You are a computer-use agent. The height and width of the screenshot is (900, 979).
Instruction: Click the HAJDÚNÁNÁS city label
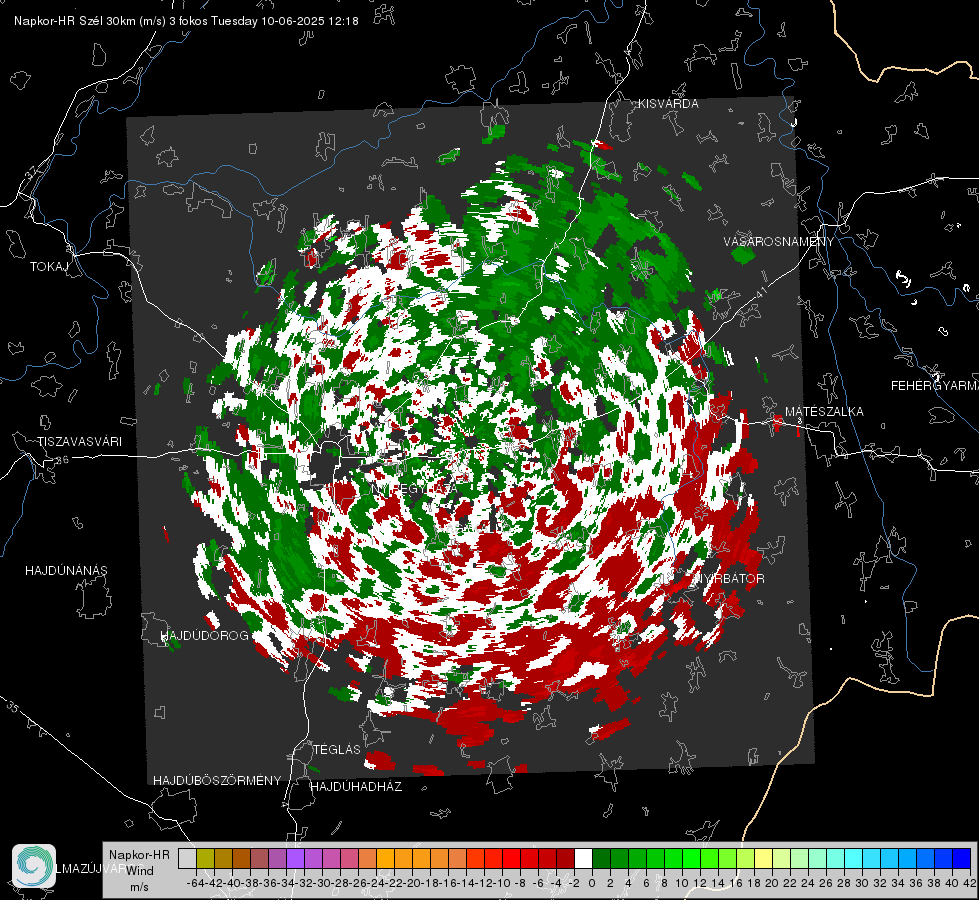point(66,571)
